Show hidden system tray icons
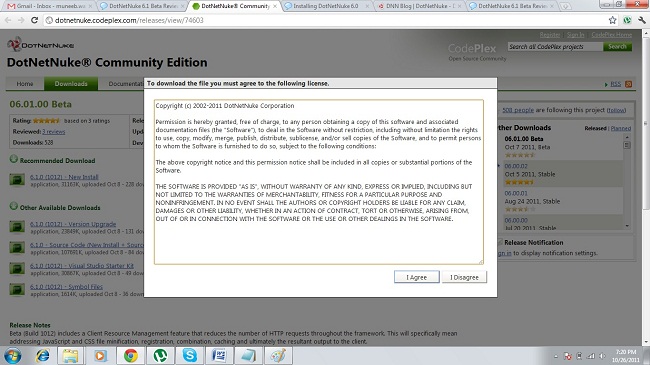Viewport: 650px width, 365px height. click(556, 356)
